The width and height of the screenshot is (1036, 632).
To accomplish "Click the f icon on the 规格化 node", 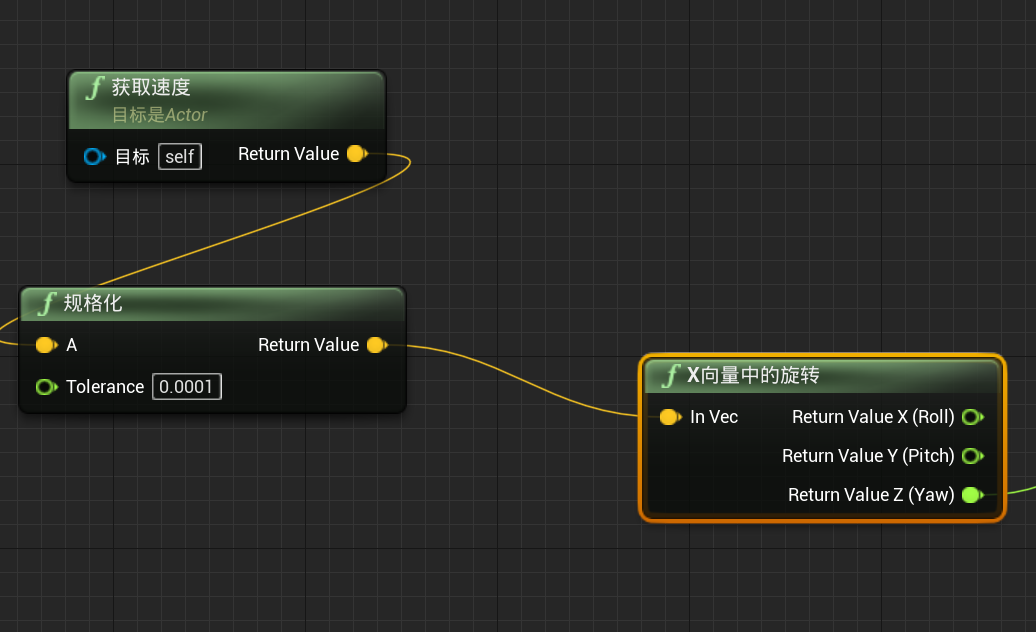I will pyautogui.click(x=46, y=305).
